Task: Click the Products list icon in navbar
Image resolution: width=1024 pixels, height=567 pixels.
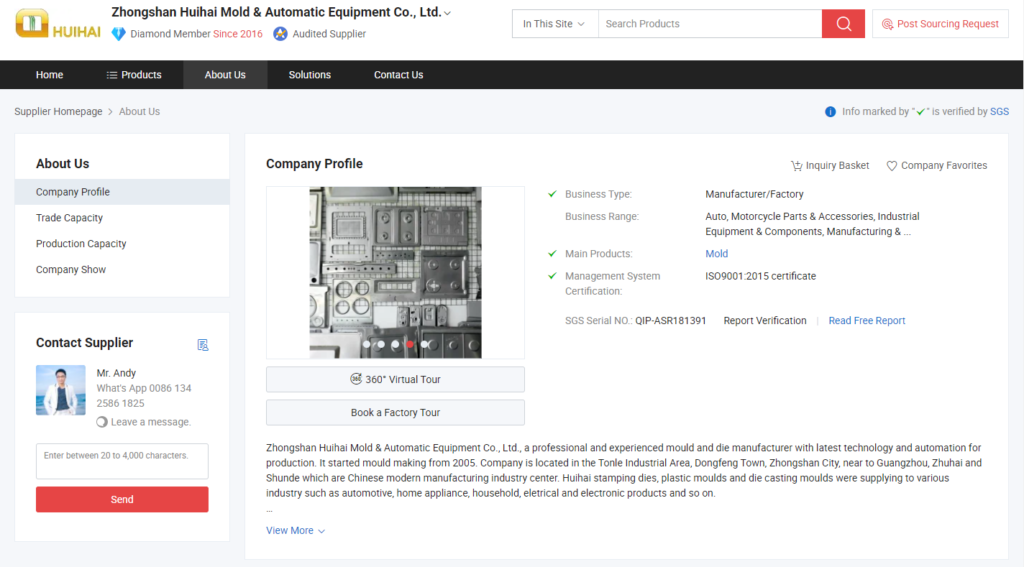Action: pos(112,75)
